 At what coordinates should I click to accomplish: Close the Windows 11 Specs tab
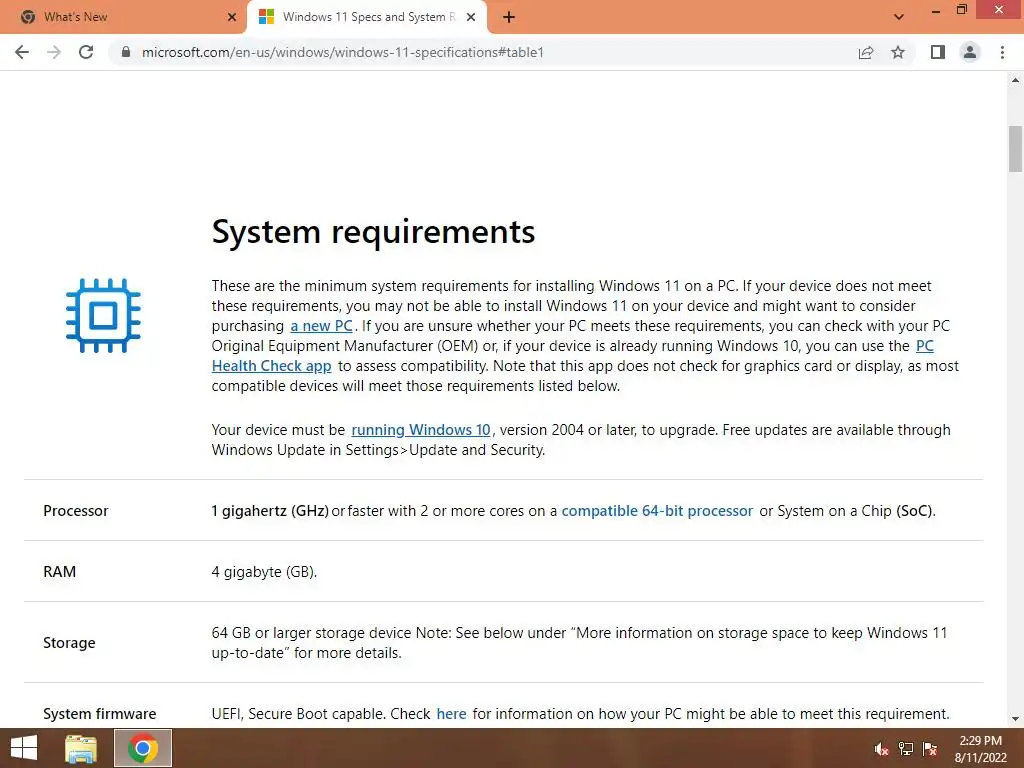471,17
